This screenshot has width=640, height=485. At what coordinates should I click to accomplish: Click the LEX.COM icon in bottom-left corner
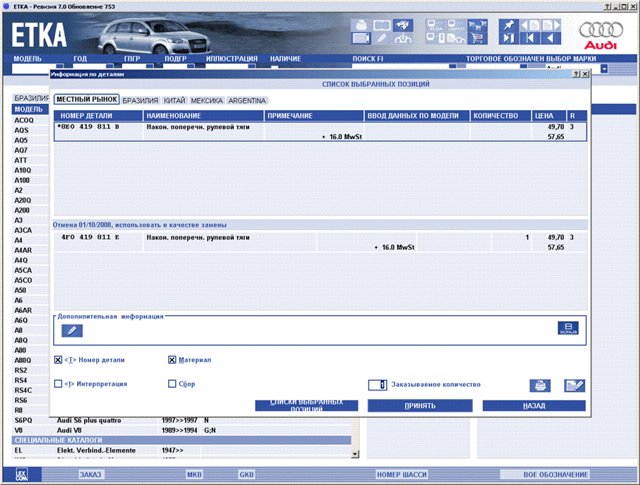[22, 474]
